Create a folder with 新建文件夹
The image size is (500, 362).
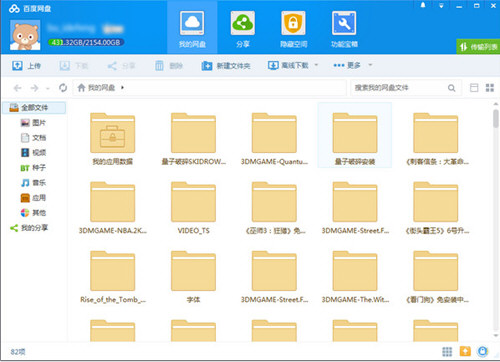(x=226, y=66)
